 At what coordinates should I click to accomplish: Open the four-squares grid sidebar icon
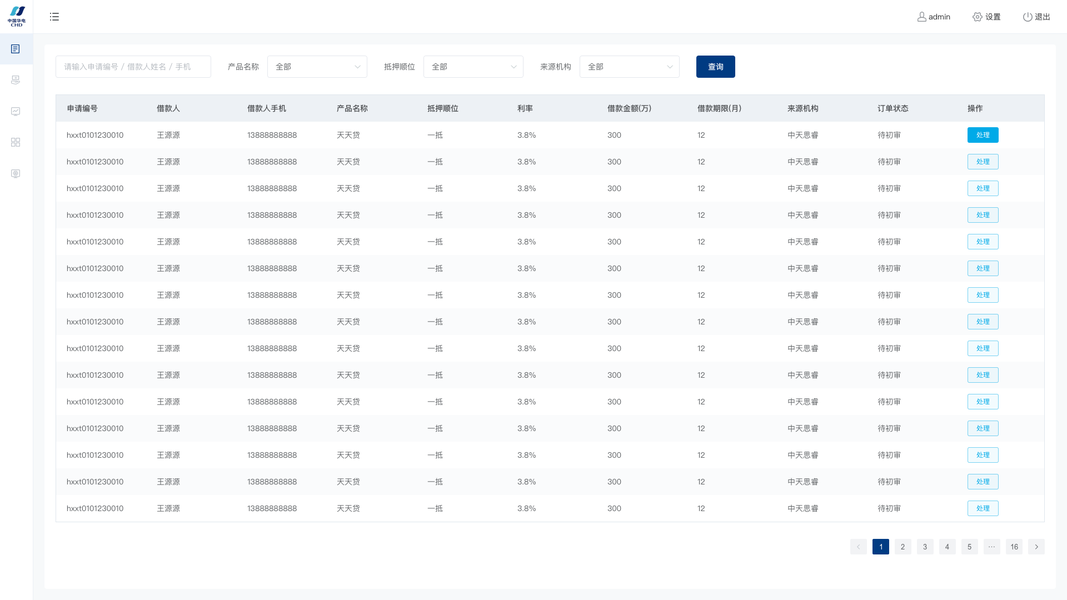[16, 142]
